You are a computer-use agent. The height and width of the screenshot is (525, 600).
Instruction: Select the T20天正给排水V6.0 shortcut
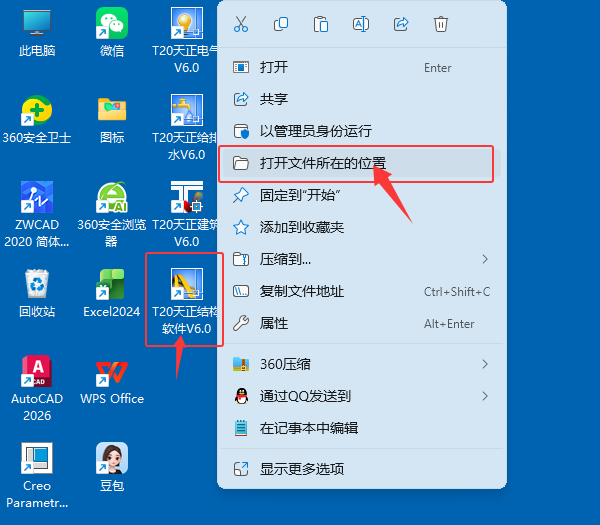coord(186,127)
